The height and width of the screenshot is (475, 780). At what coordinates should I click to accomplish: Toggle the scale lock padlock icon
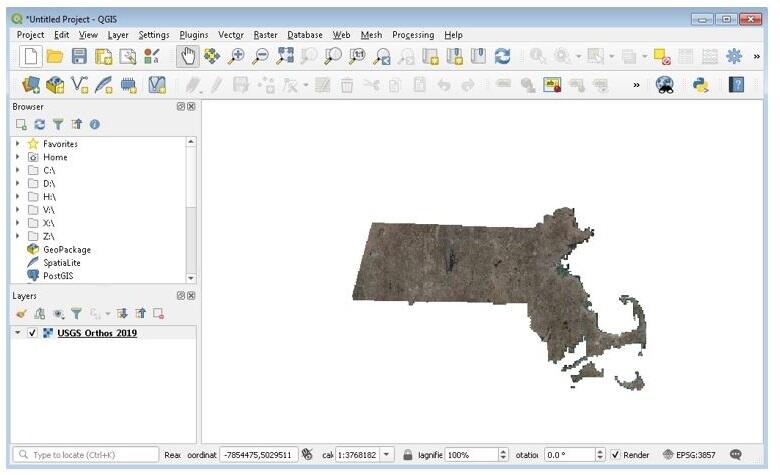407,454
